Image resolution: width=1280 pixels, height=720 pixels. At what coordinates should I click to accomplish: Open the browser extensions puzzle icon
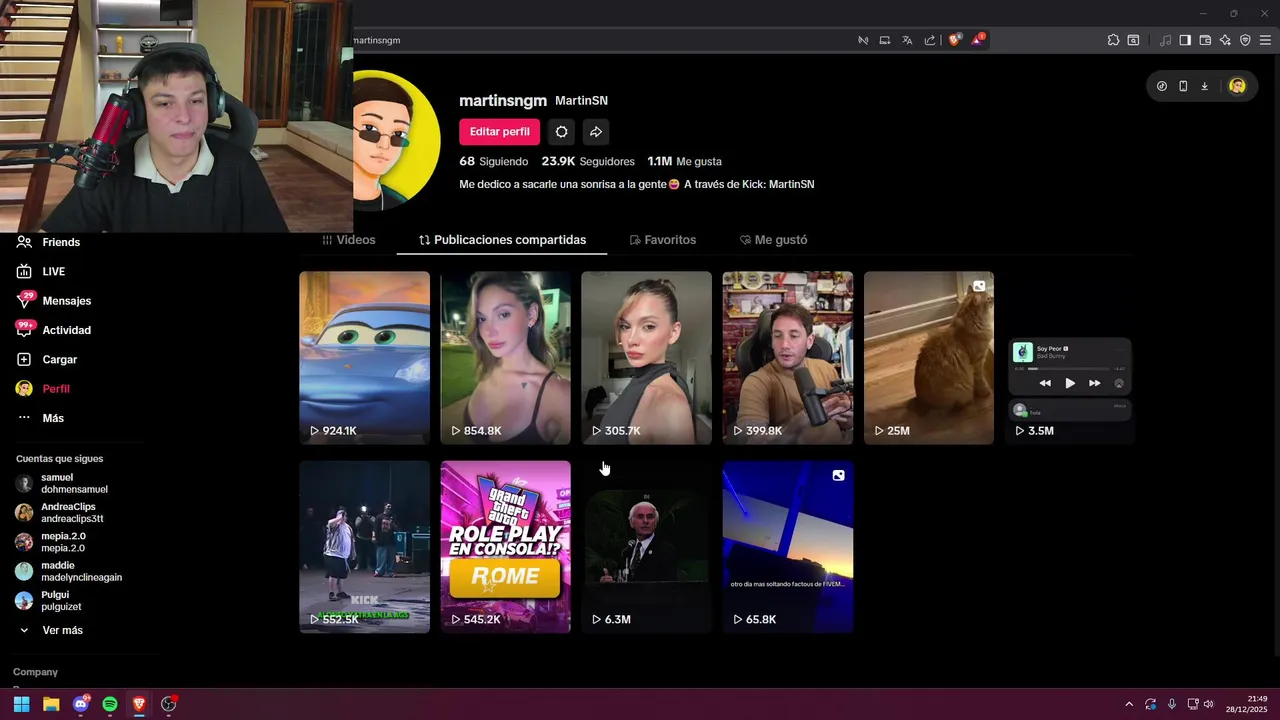(1113, 40)
